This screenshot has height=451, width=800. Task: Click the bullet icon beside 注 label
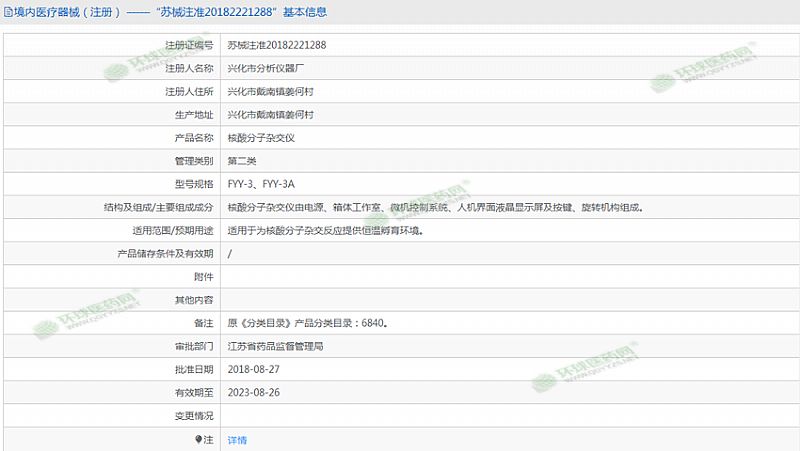tap(198, 439)
